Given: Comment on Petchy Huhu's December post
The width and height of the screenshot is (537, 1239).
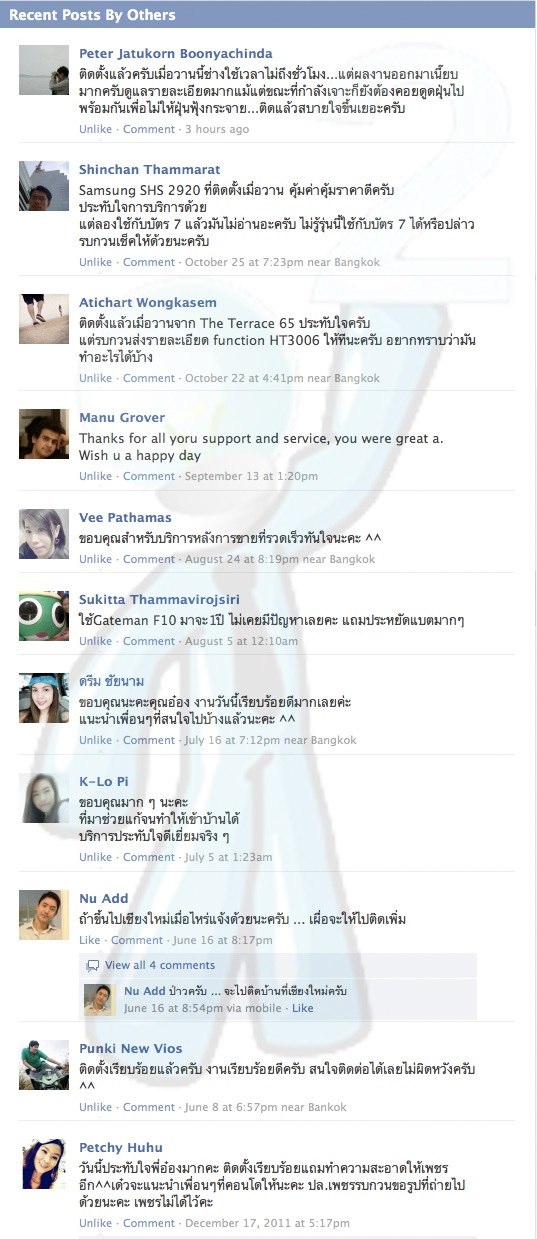Looking at the screenshot, I should 149,1224.
